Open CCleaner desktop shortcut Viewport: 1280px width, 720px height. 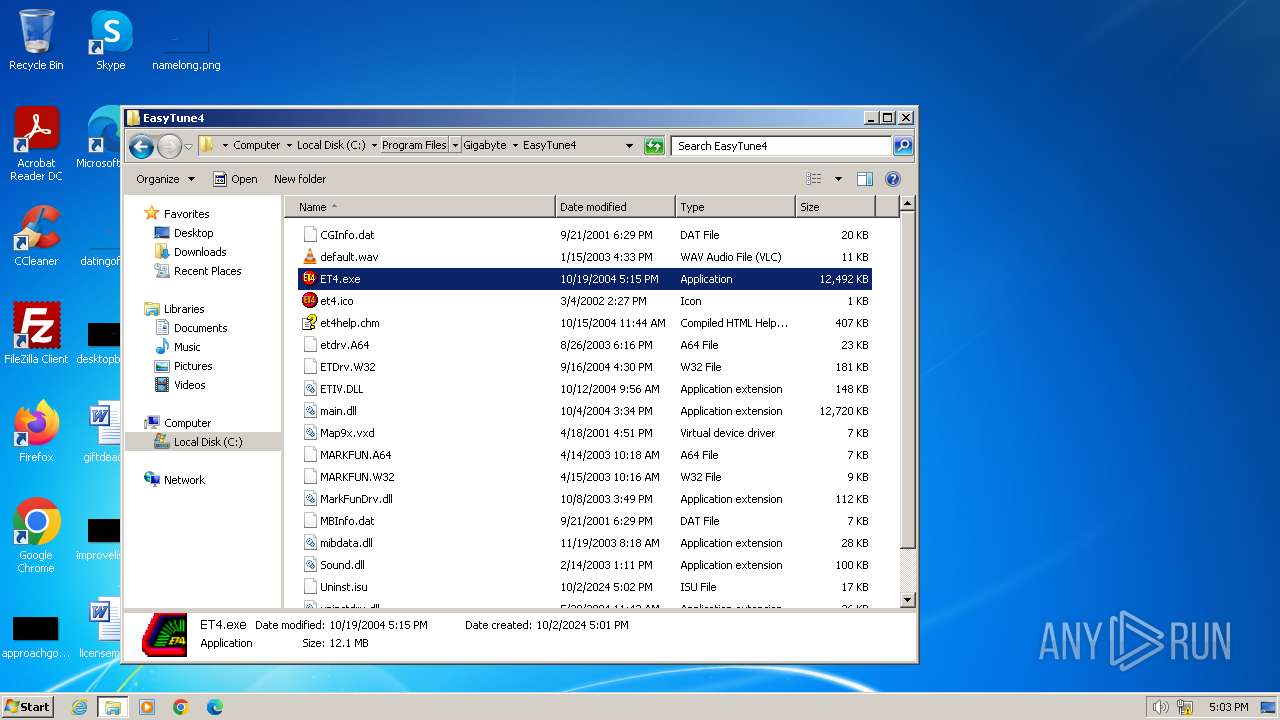tap(36, 236)
